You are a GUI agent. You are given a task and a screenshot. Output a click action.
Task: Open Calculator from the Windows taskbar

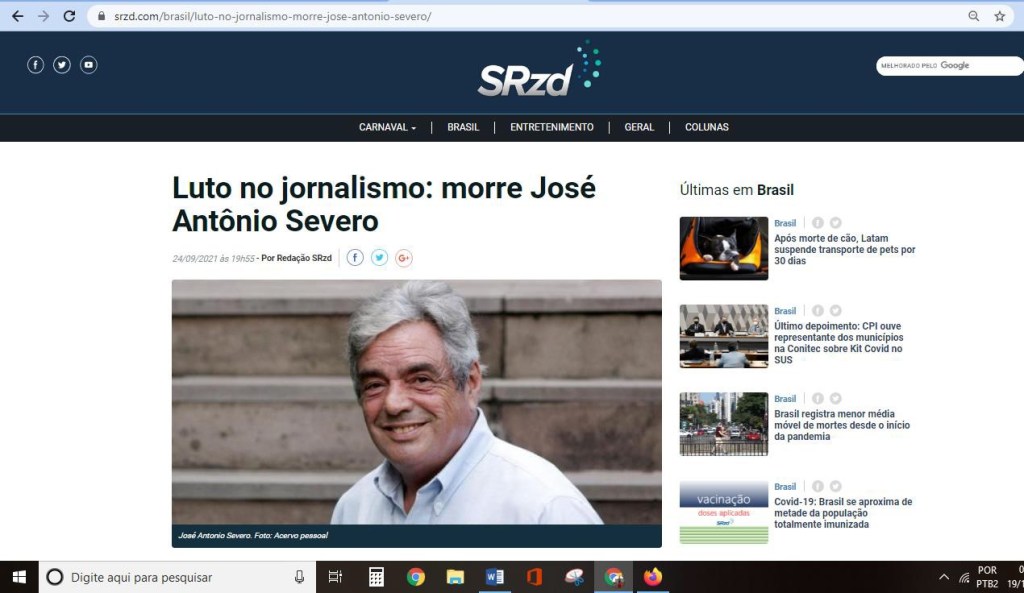[x=376, y=577]
